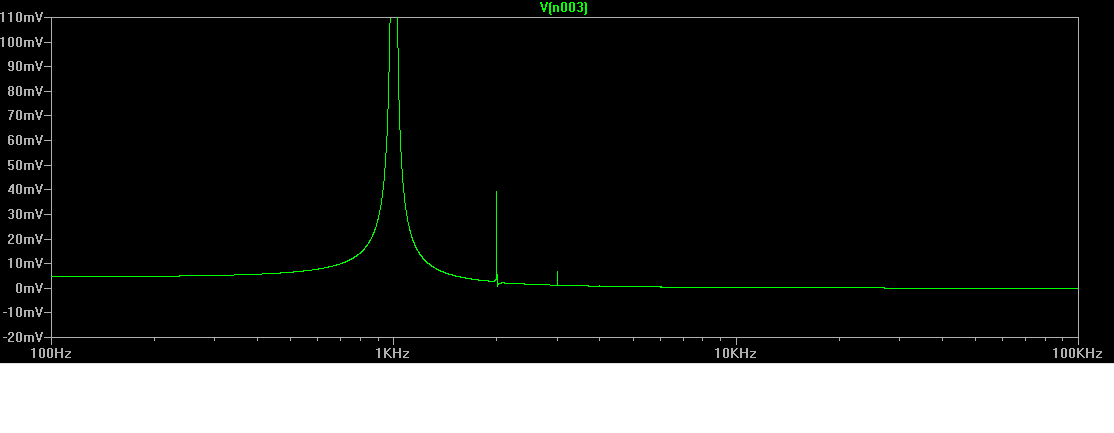Click the 110mV vertical axis label
1114x433 pixels.
[22, 17]
